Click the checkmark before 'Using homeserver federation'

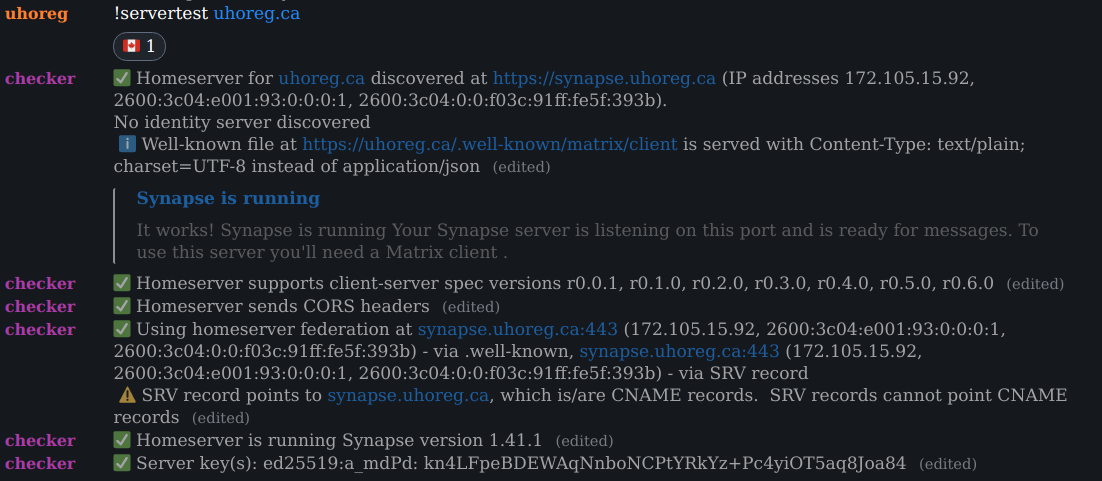[x=123, y=329]
